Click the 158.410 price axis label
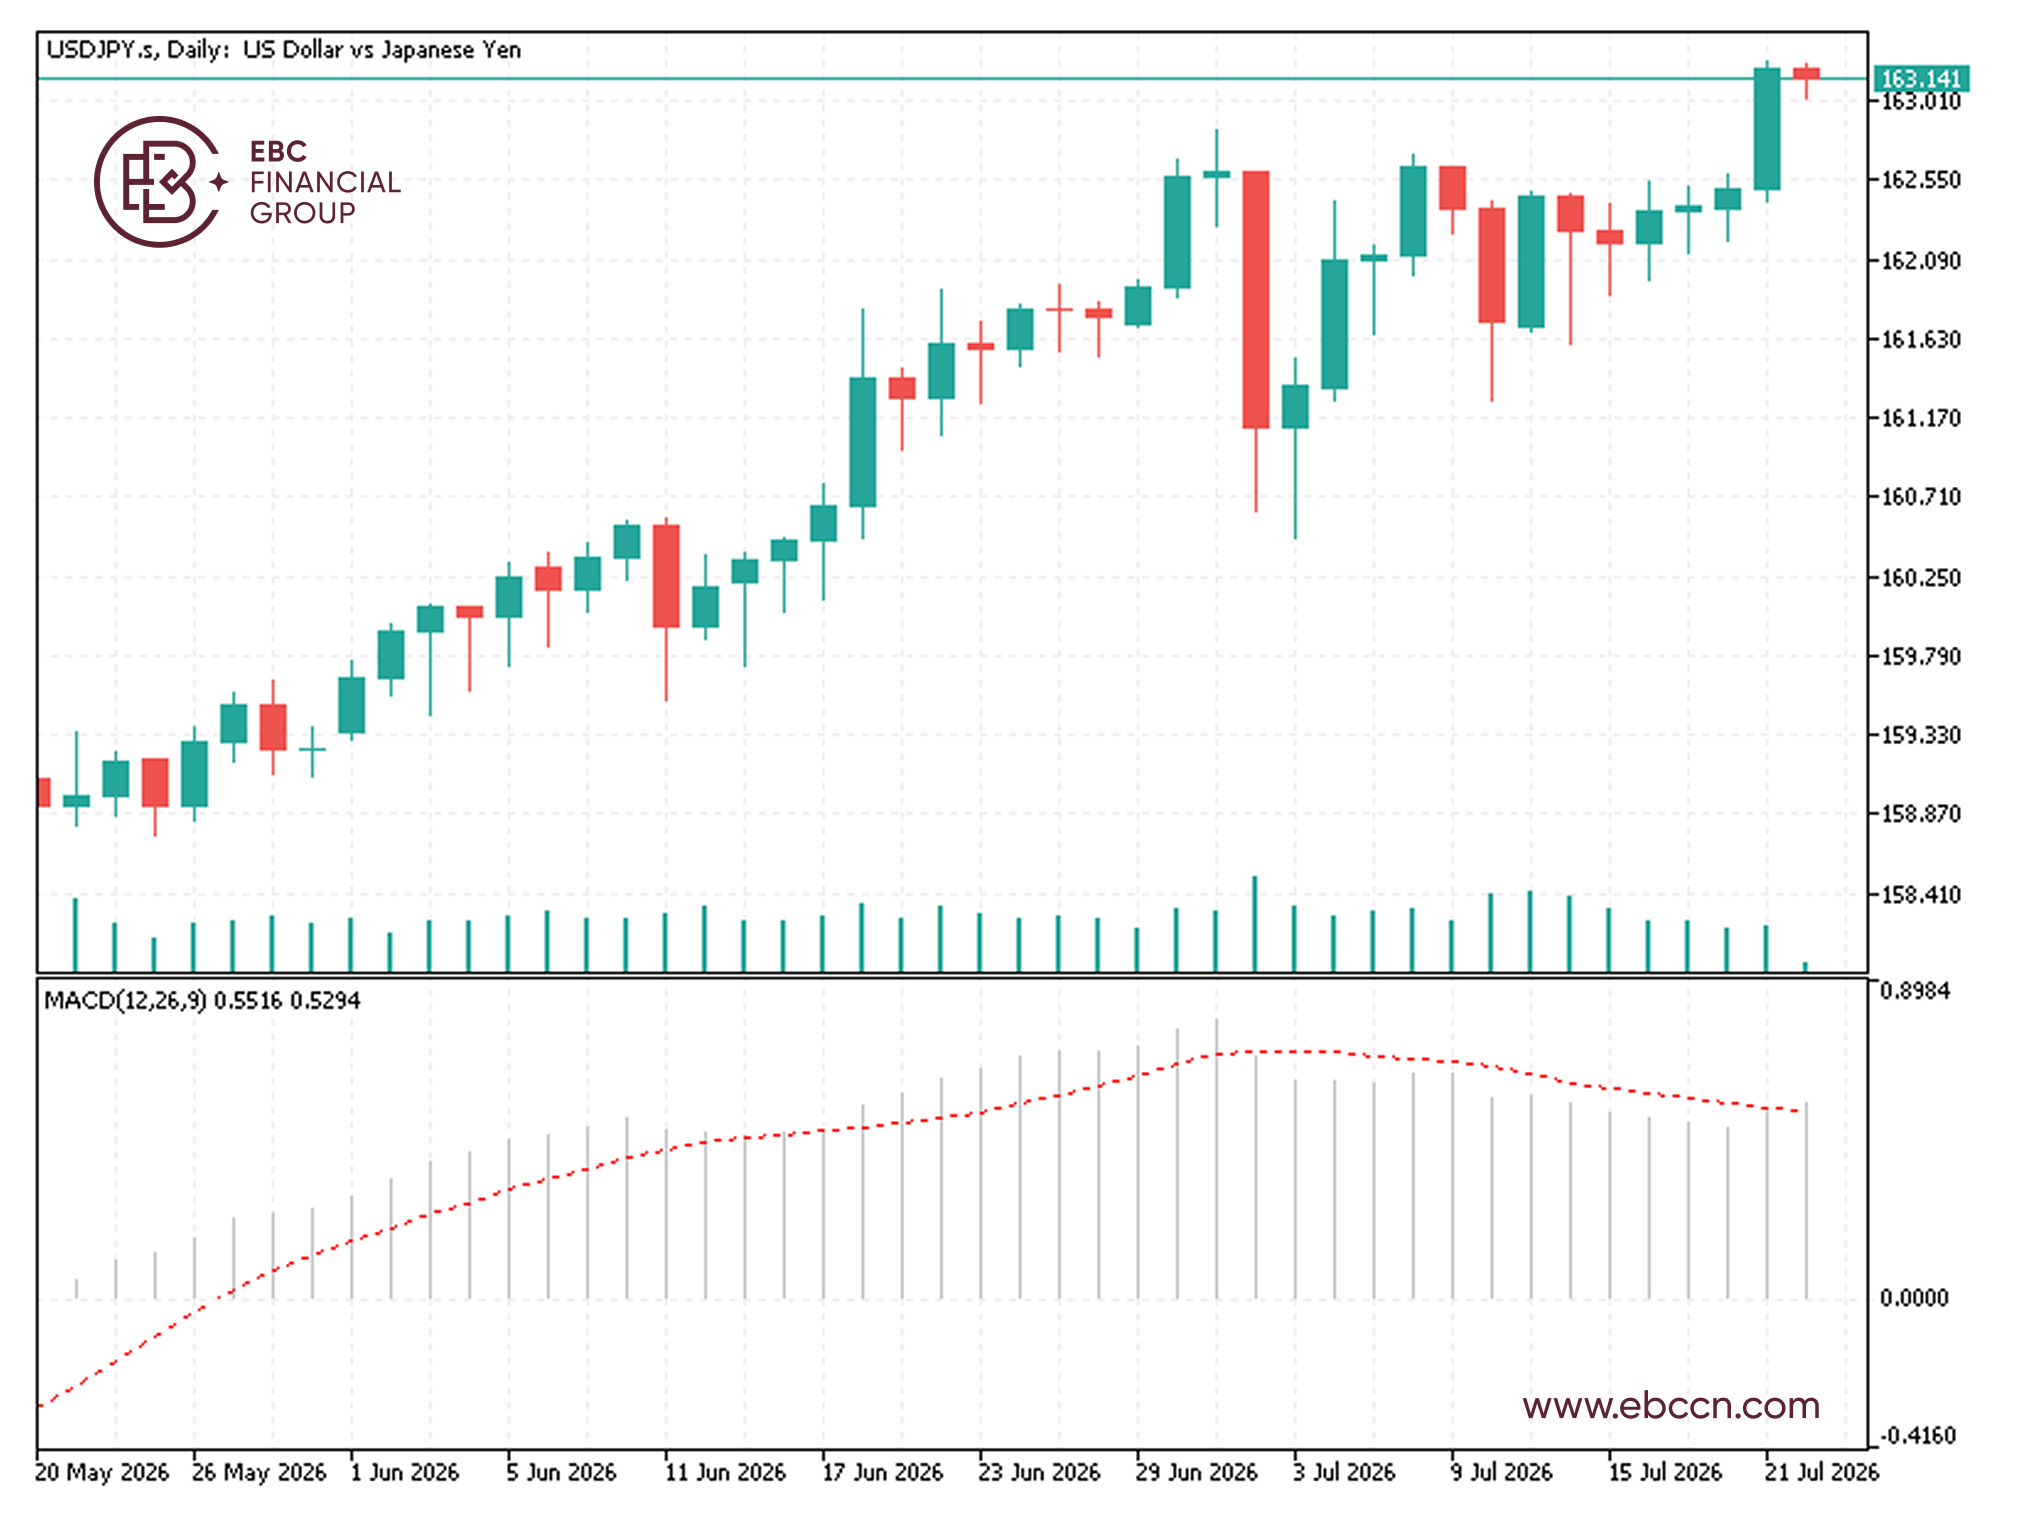 1921,895
